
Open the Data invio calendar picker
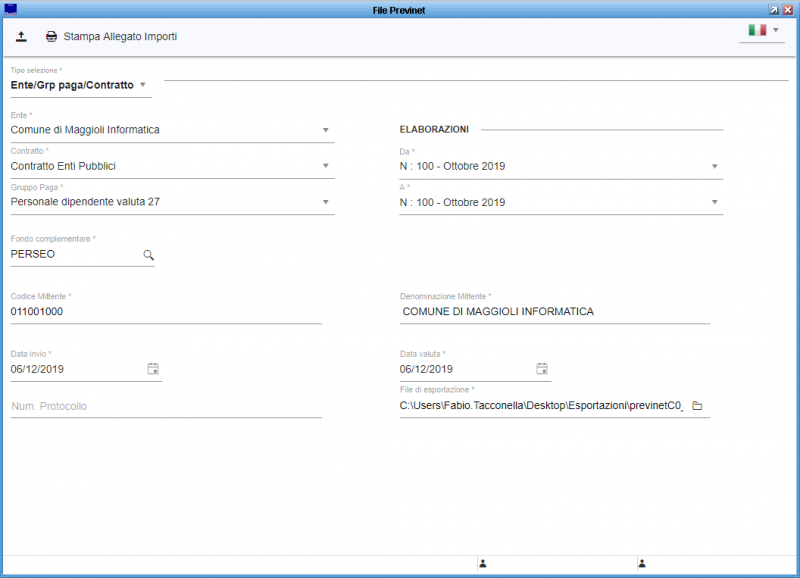point(153,369)
